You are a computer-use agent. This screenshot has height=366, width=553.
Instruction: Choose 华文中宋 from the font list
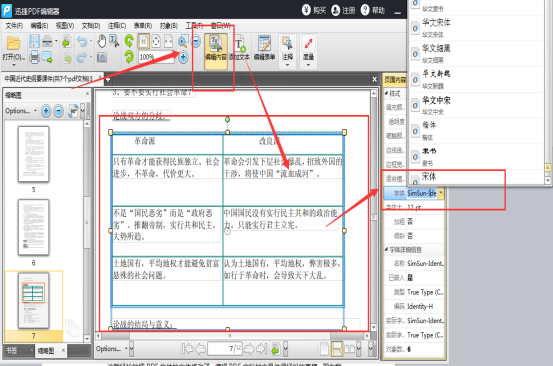(477, 105)
